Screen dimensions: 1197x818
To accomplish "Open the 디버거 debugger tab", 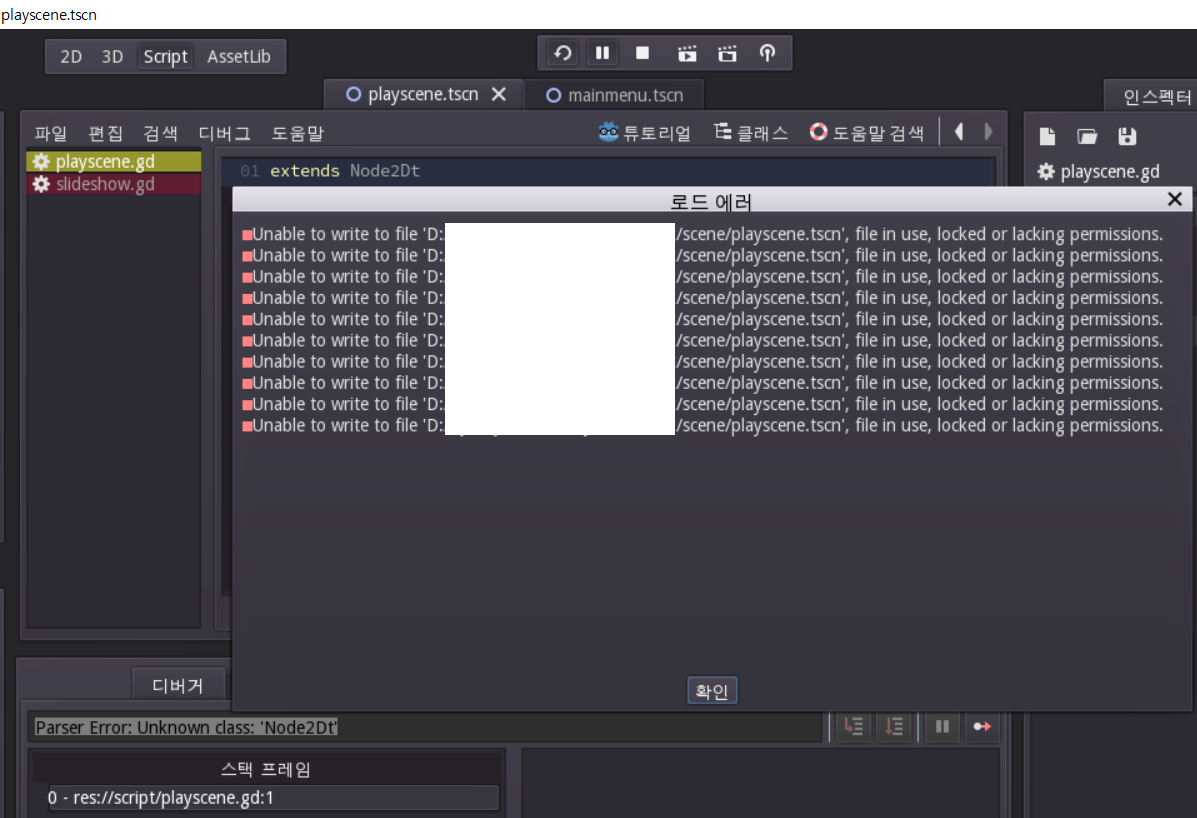I will pyautogui.click(x=178, y=685).
